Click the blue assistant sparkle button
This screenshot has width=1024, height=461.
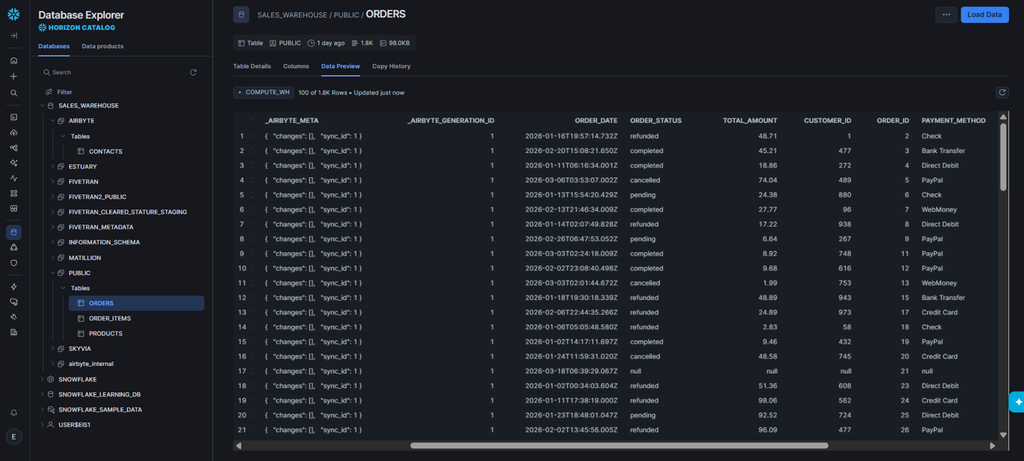1017,402
